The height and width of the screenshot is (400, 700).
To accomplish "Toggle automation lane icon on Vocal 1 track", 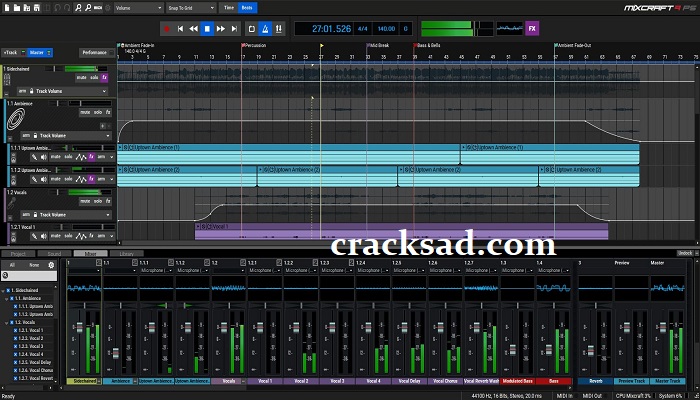I will coord(81,236).
